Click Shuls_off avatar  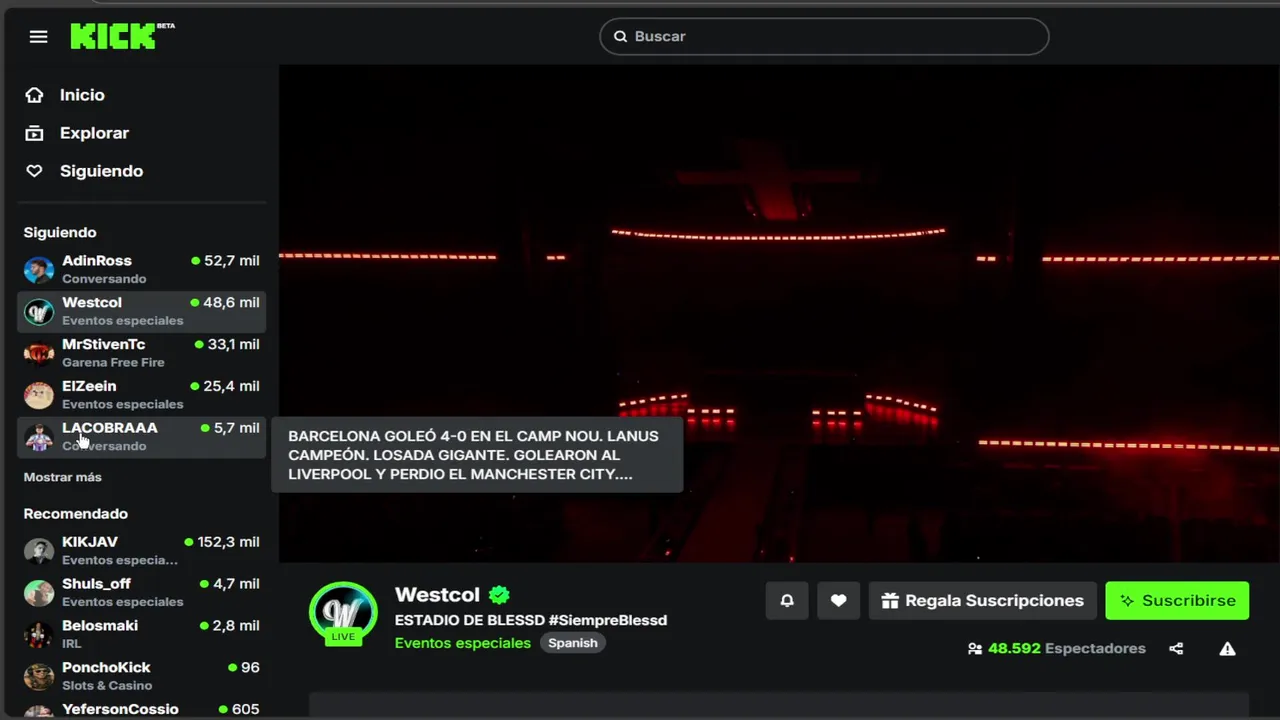[39, 594]
